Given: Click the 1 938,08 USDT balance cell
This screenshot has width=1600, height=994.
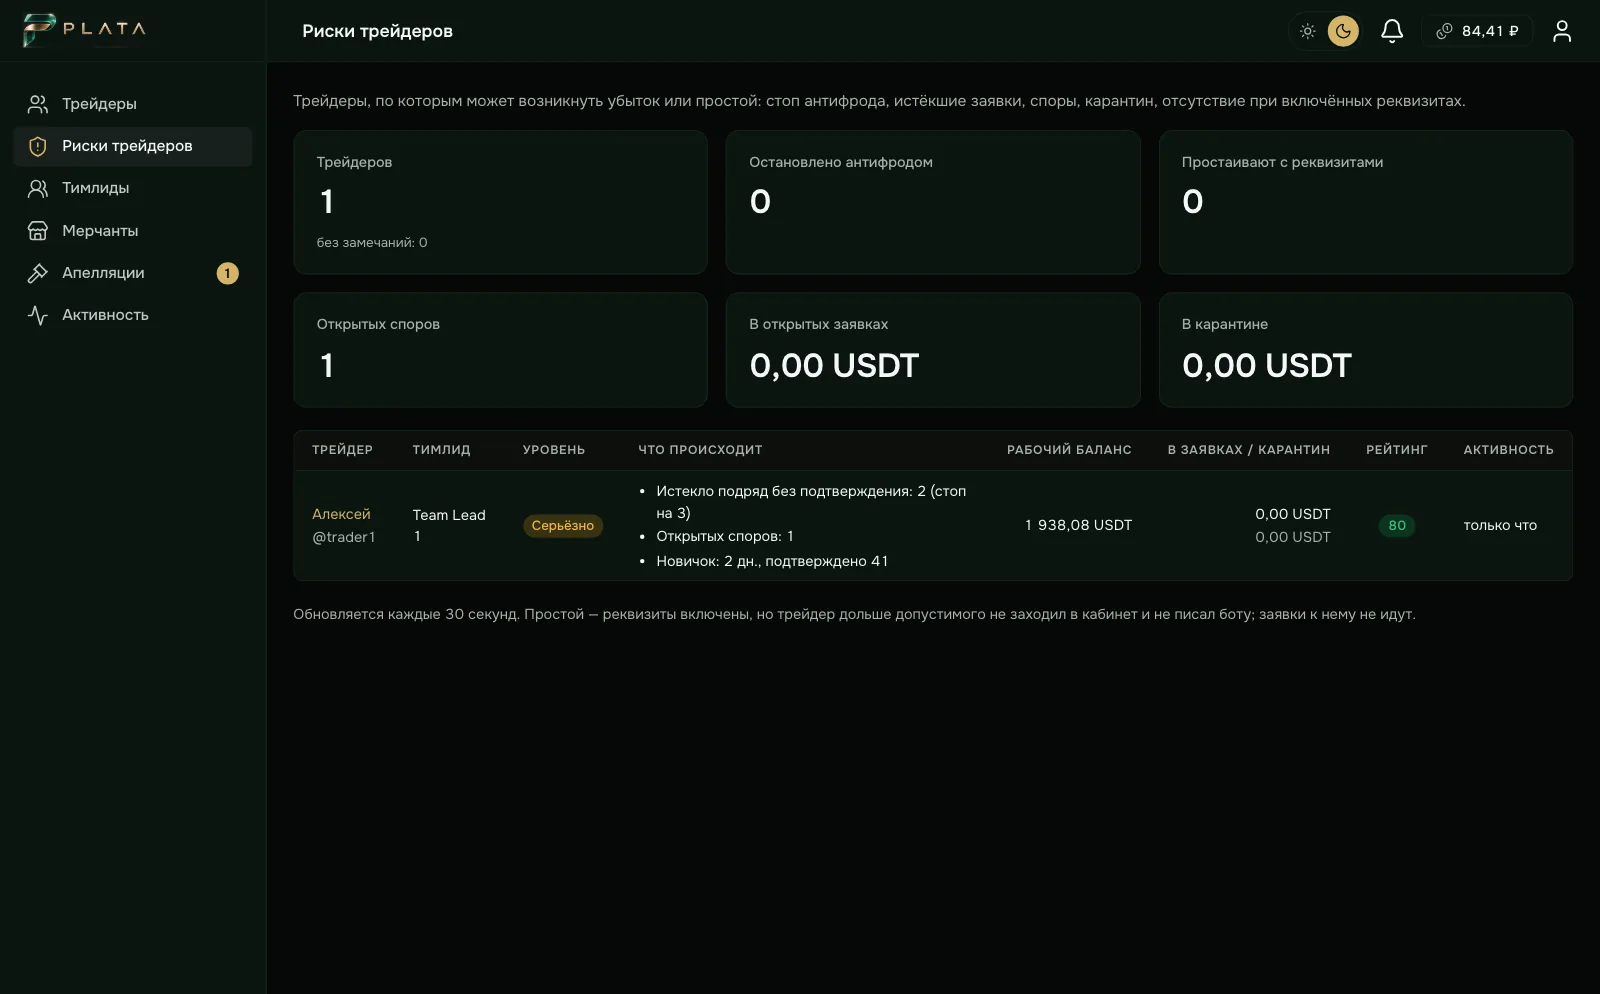Looking at the screenshot, I should (x=1078, y=526).
